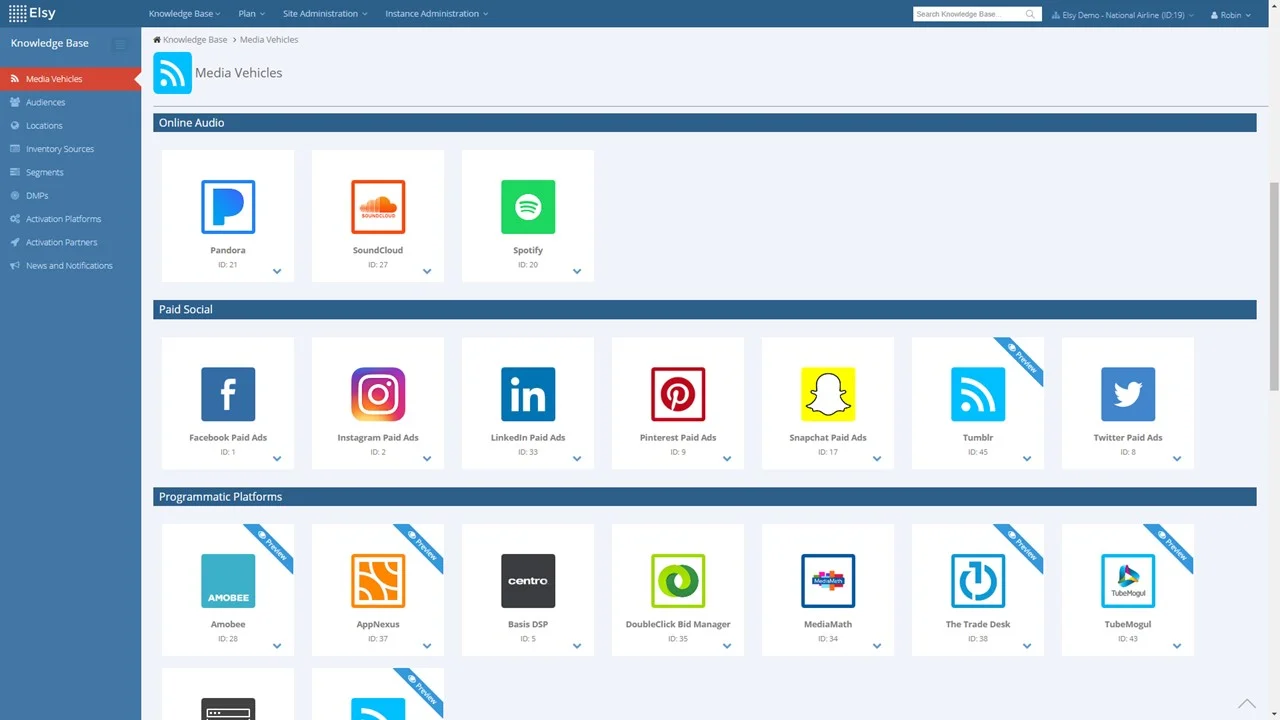Select The Trade Desk logo
This screenshot has width=1280, height=720.
(978, 581)
